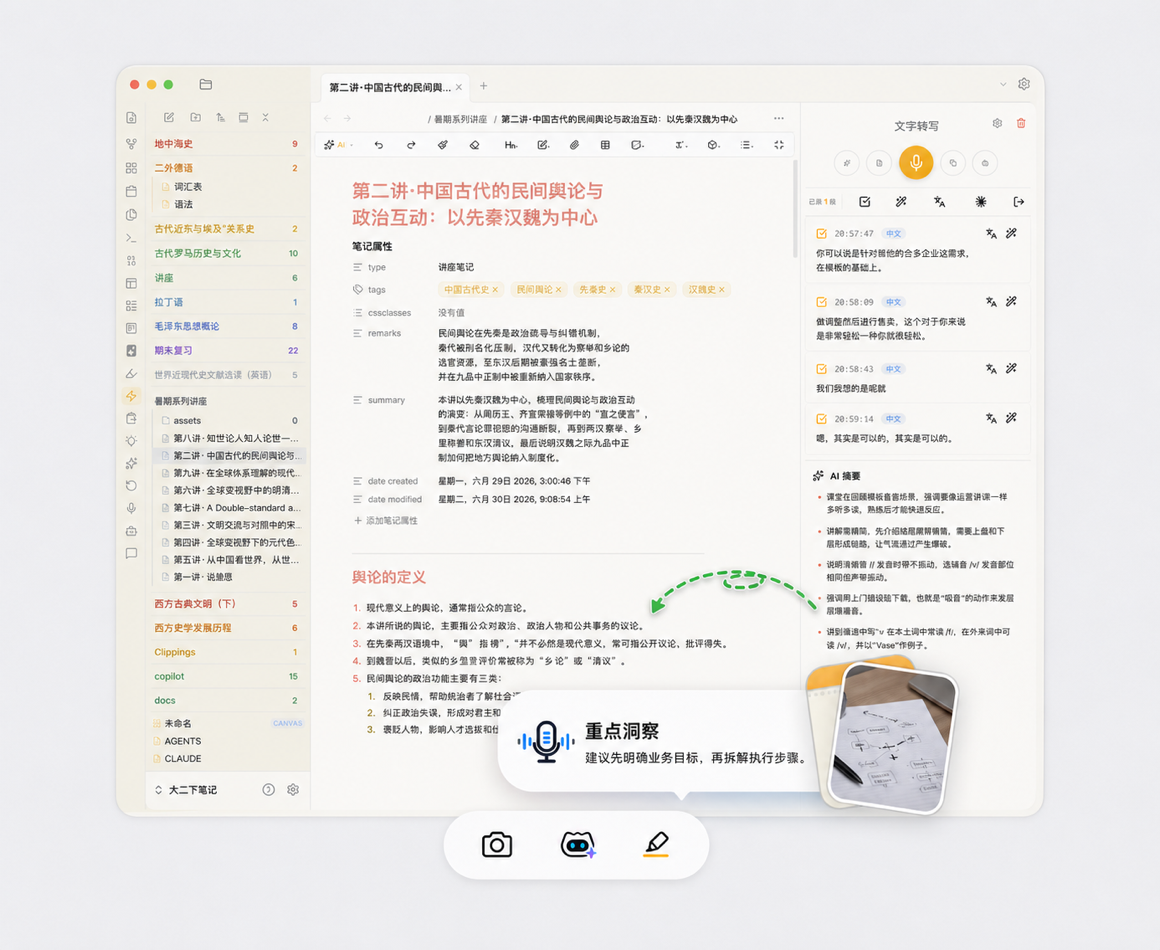The width and height of the screenshot is (1160, 950).
Task: Click the red trash icon in transcription panel
Action: tap(1021, 124)
